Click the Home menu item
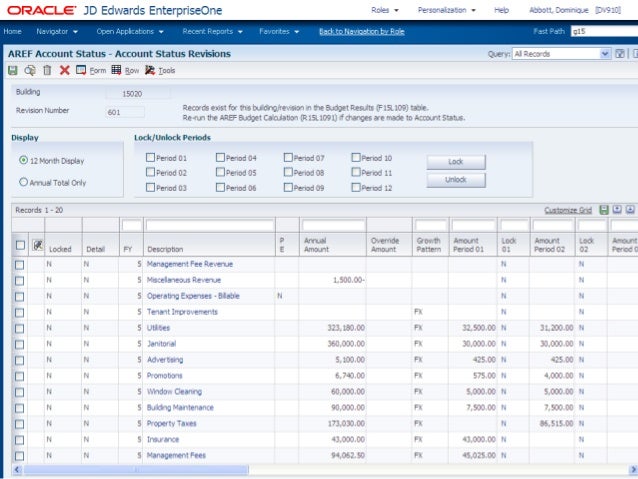 (12, 31)
